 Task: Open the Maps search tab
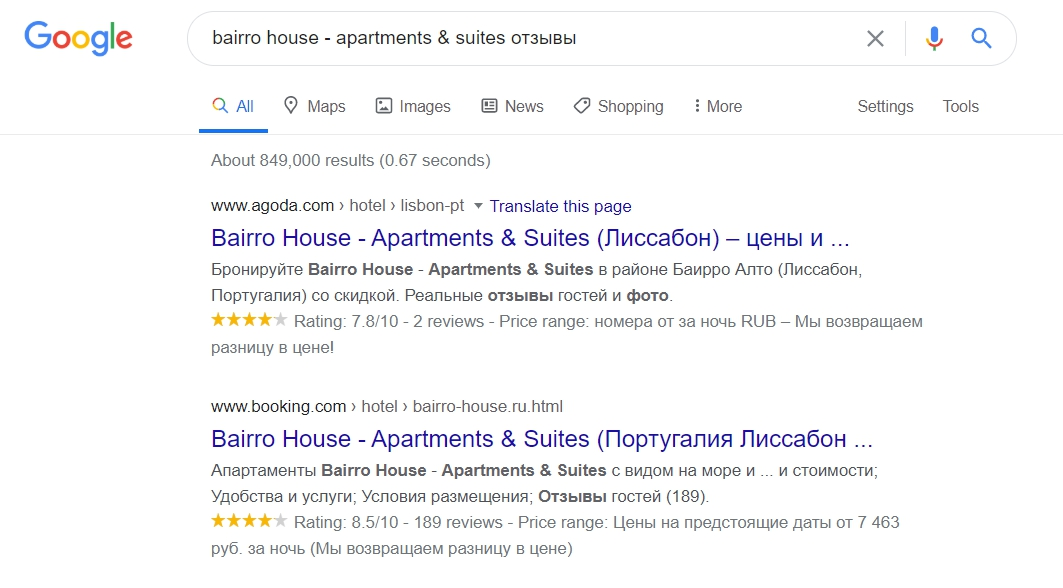click(314, 107)
